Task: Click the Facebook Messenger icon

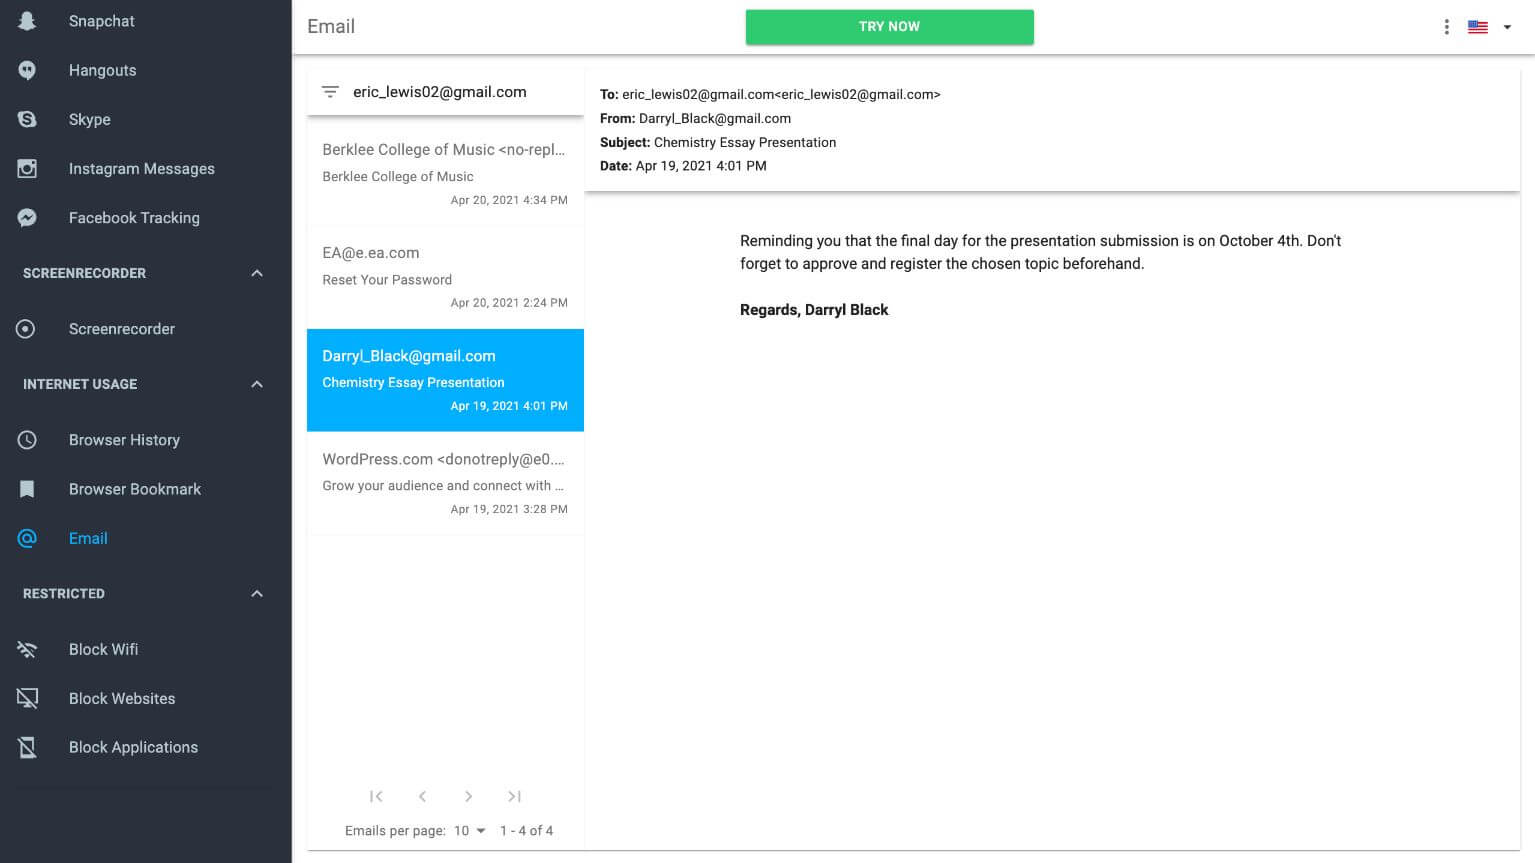Action: pyautogui.click(x=27, y=218)
